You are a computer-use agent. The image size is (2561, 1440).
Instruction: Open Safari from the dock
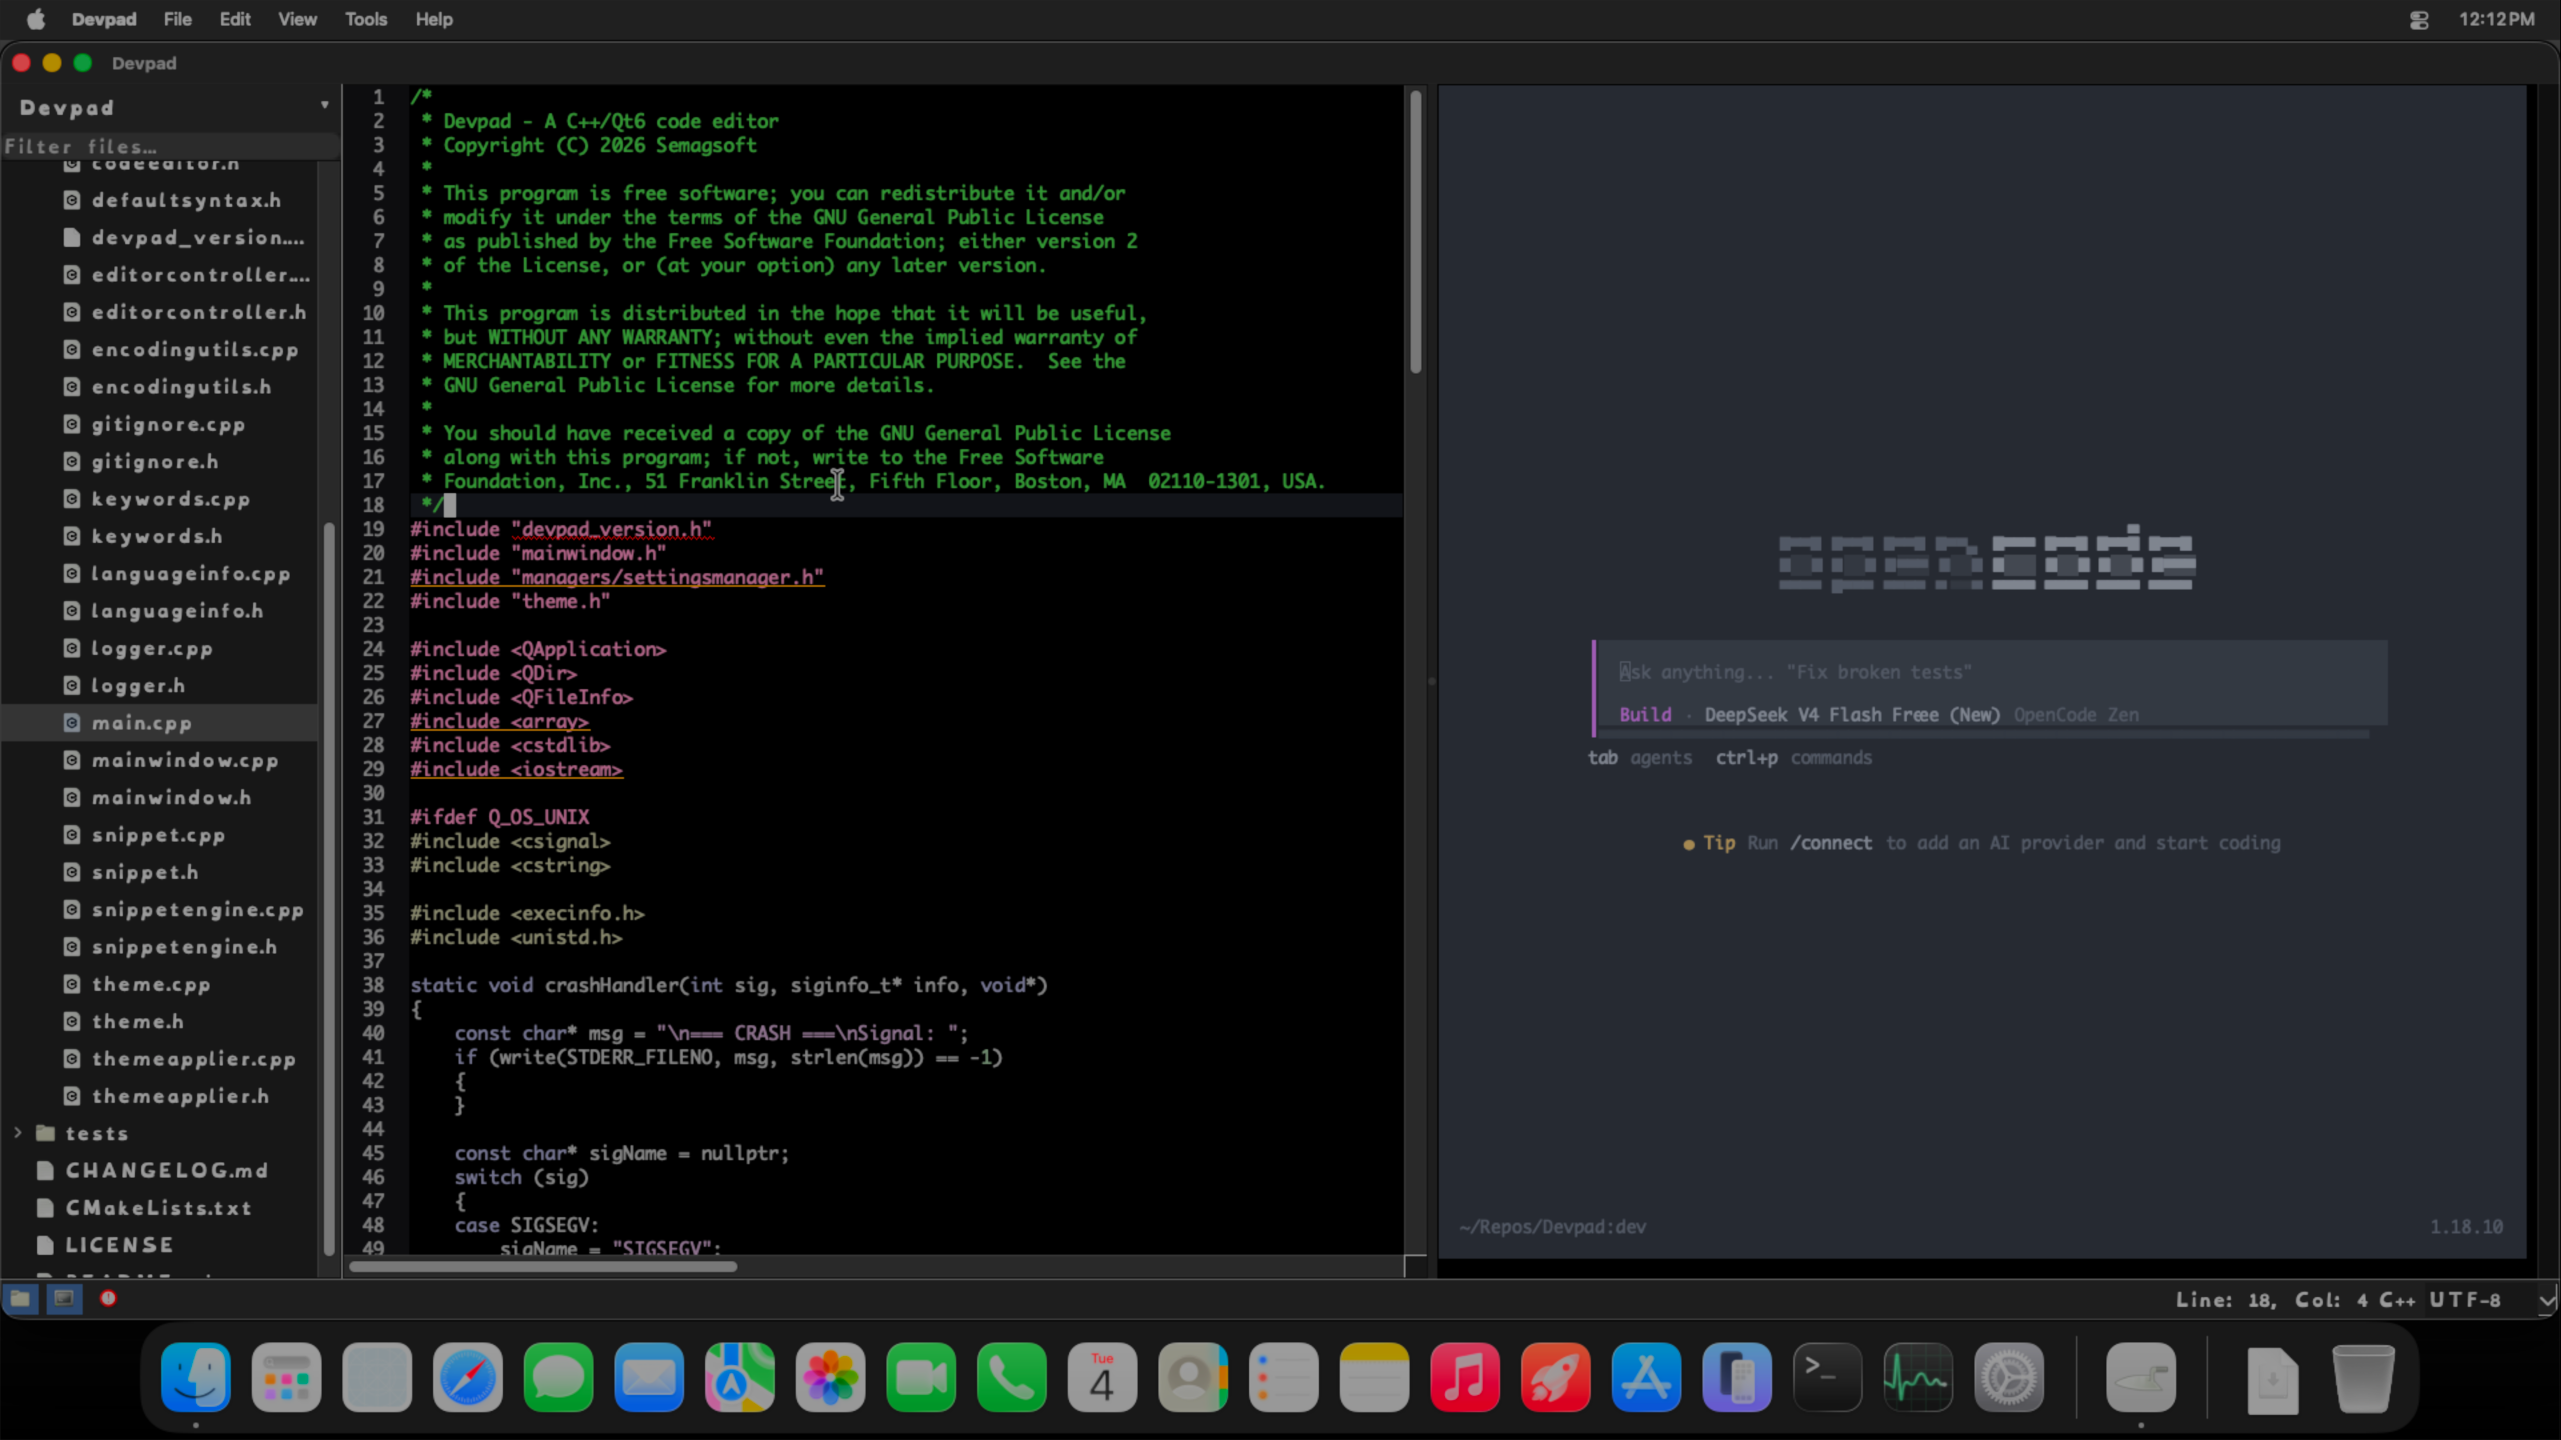pyautogui.click(x=468, y=1378)
